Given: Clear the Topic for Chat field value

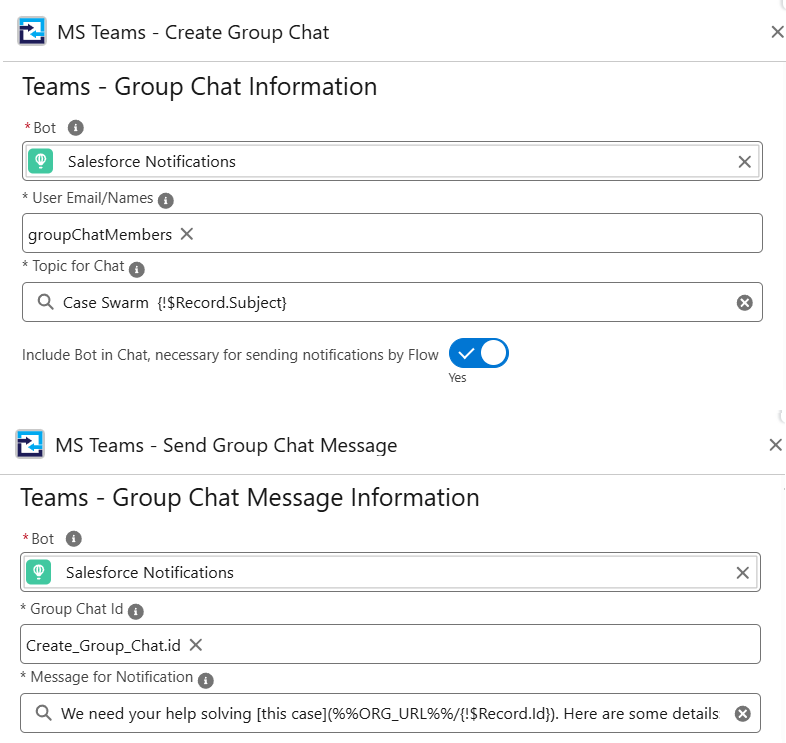Looking at the screenshot, I should 744,302.
